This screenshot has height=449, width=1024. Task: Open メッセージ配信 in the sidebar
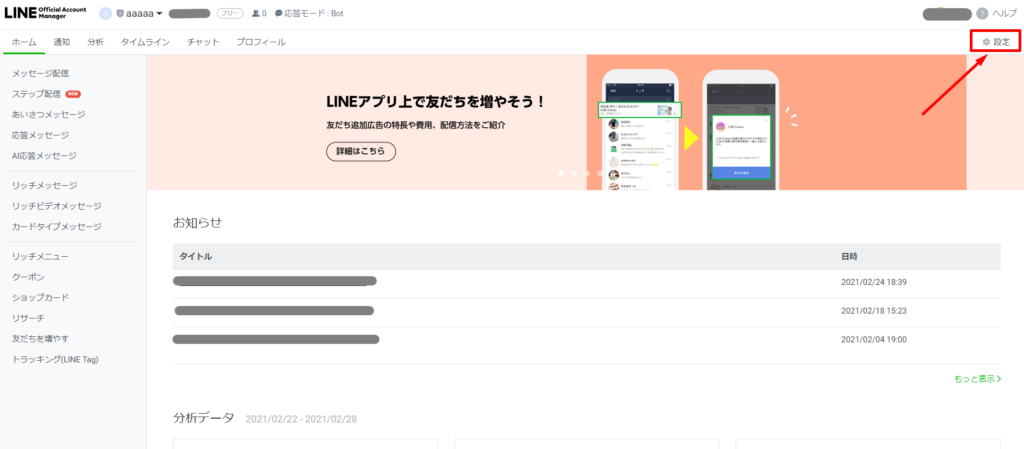pyautogui.click(x=40, y=73)
